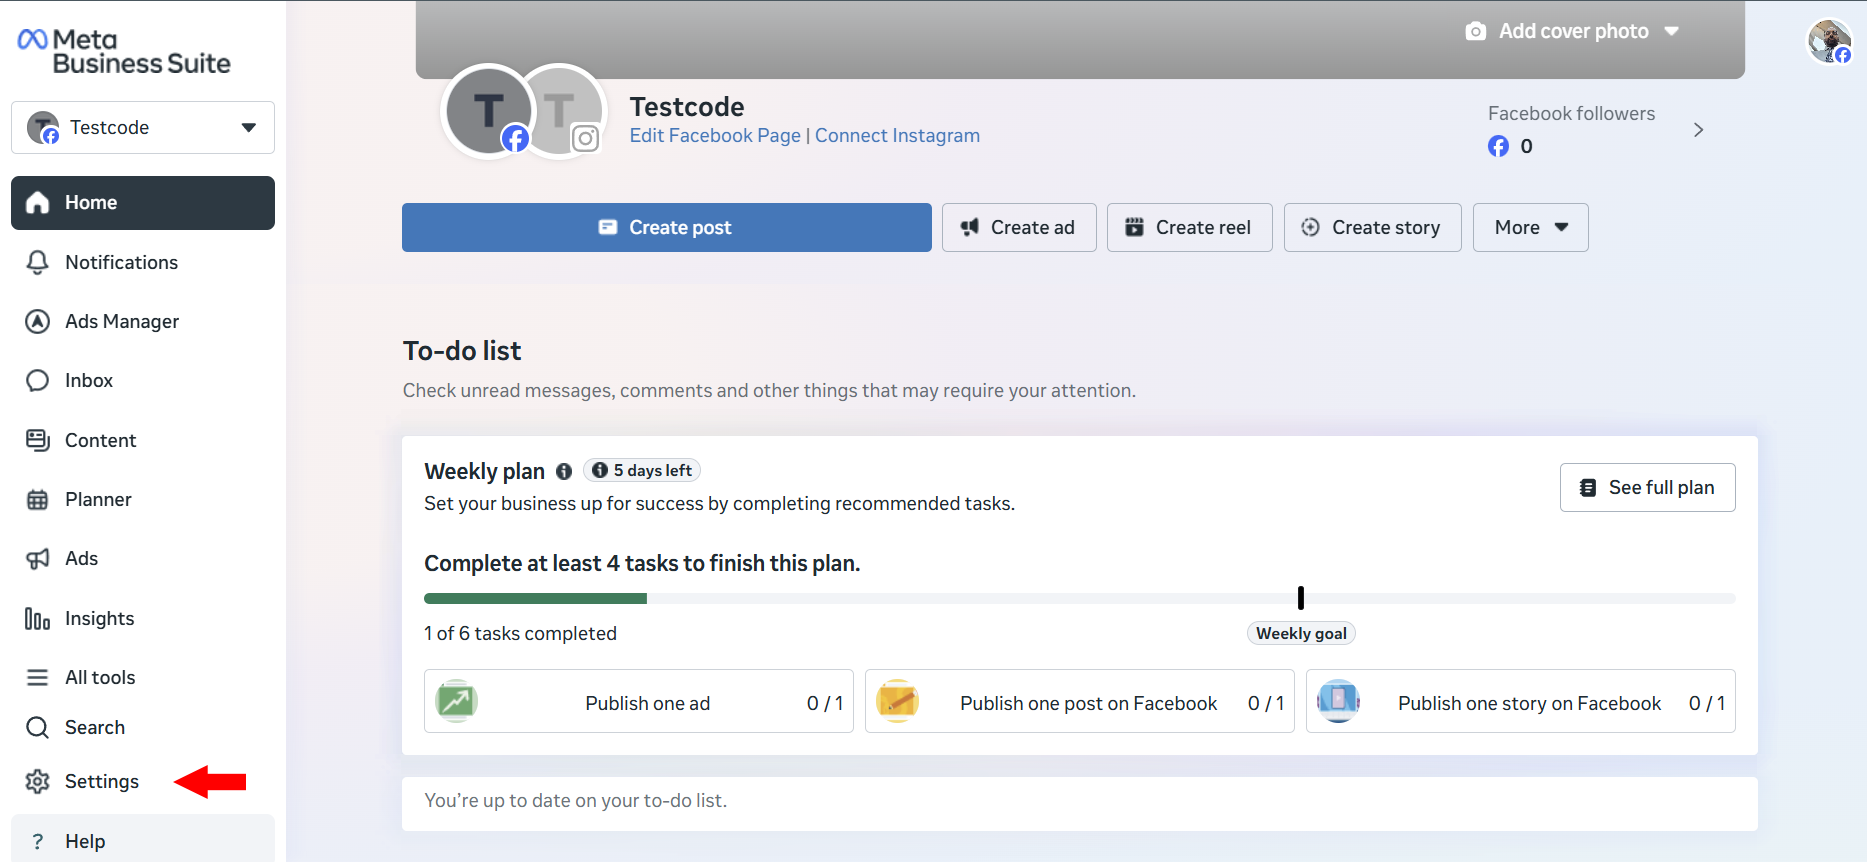Image resolution: width=1867 pixels, height=862 pixels.
Task: Click the green chart icon on ad task
Action: click(457, 701)
